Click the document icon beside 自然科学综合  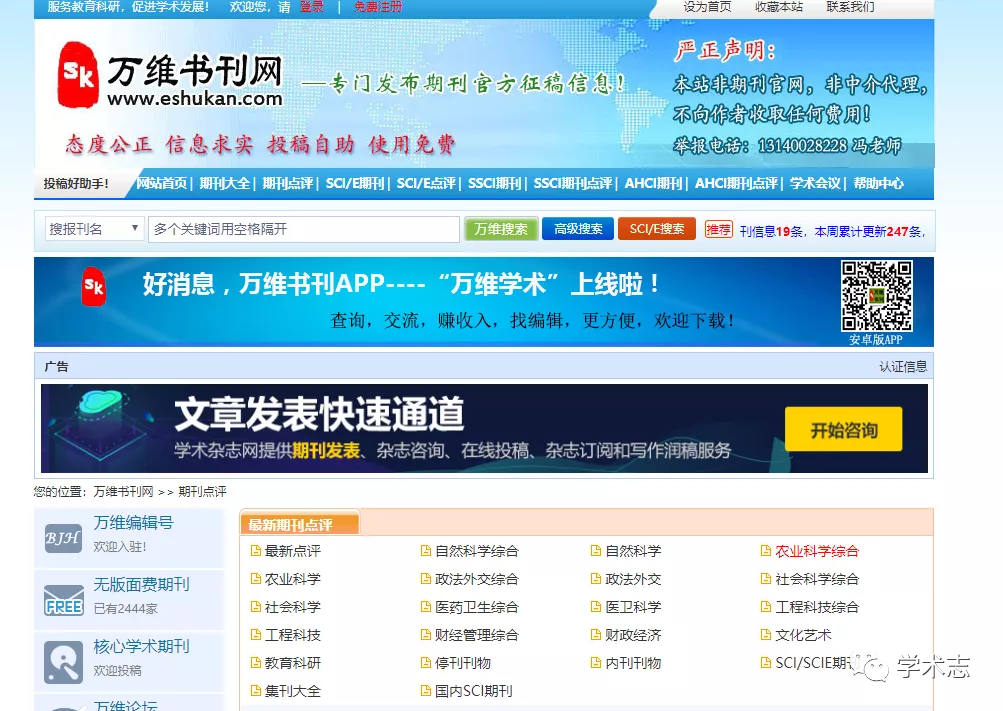pos(426,551)
